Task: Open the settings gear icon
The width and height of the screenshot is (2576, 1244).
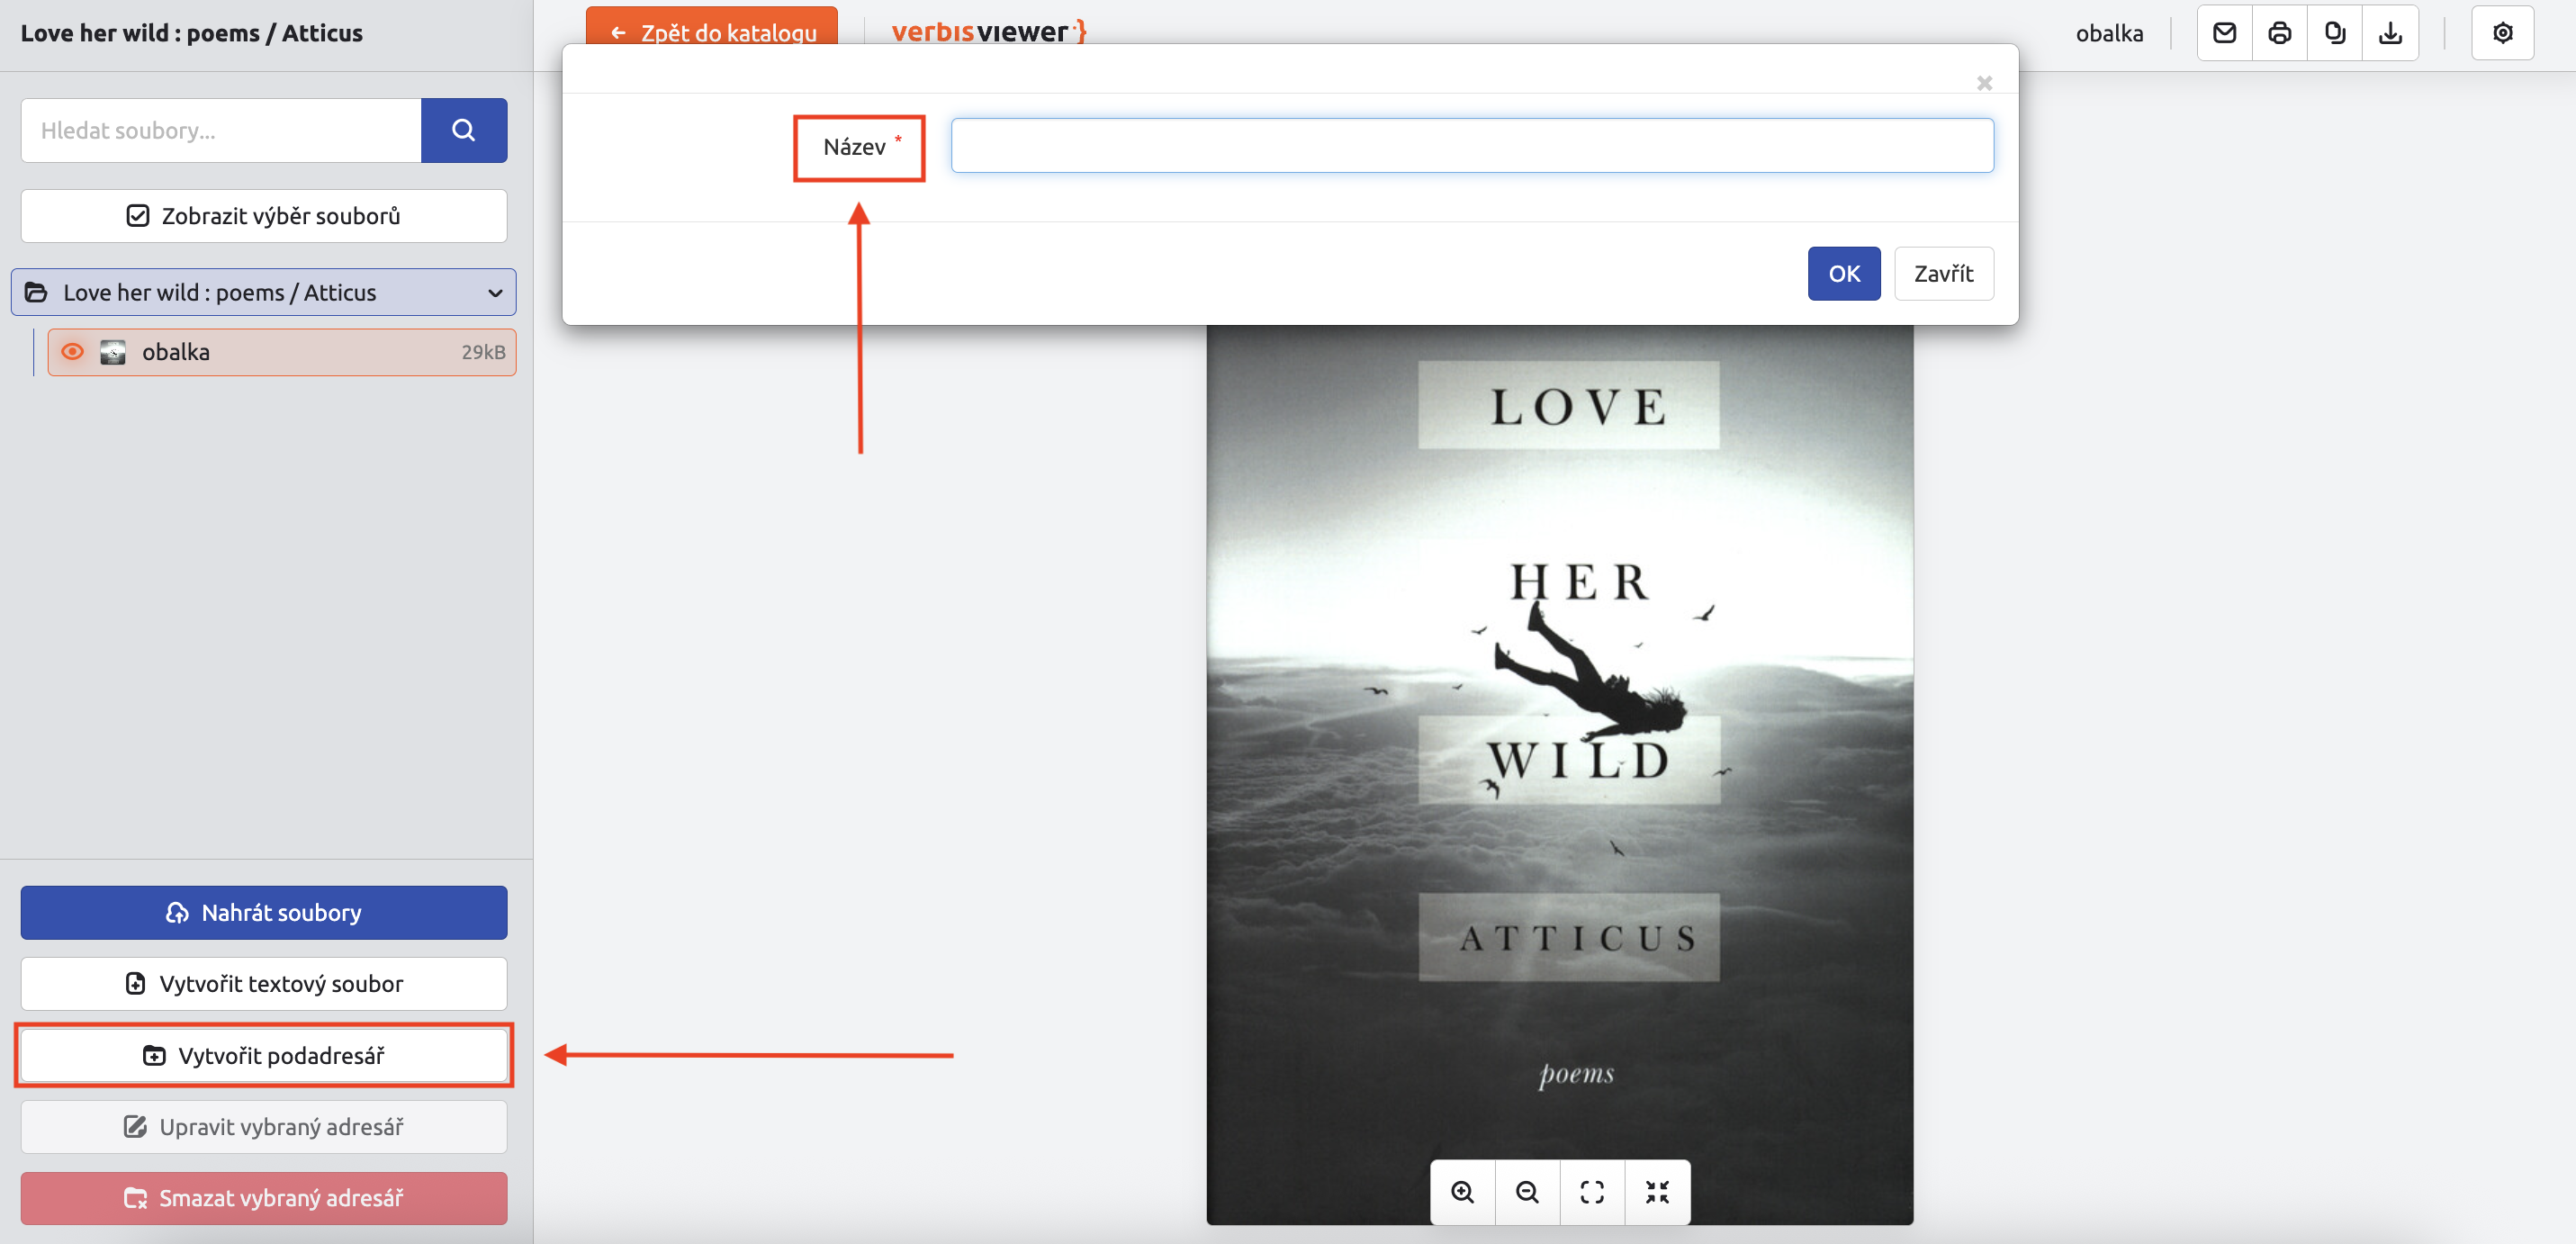Action: point(2502,33)
